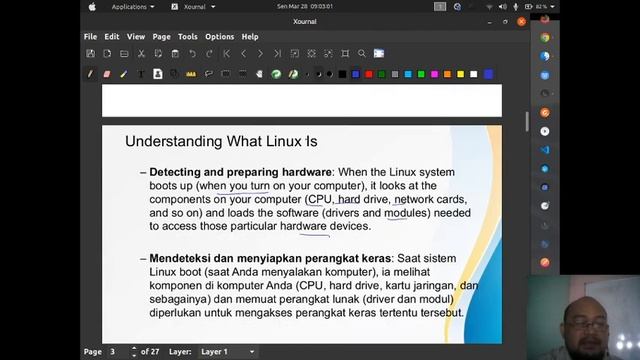
Task: Go to the previous page arrow
Action: click(x=244, y=53)
